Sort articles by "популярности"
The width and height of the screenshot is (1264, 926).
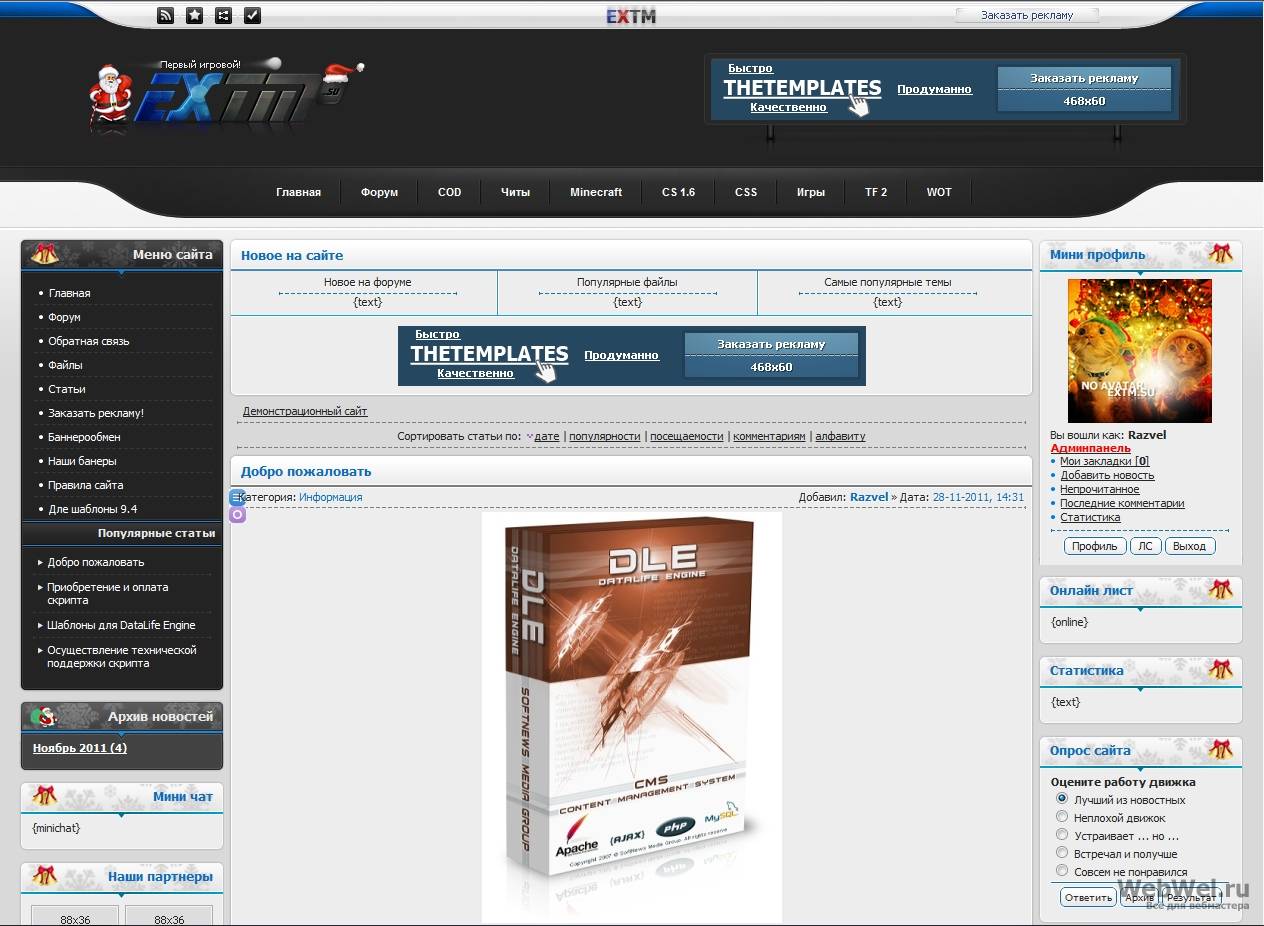(605, 436)
